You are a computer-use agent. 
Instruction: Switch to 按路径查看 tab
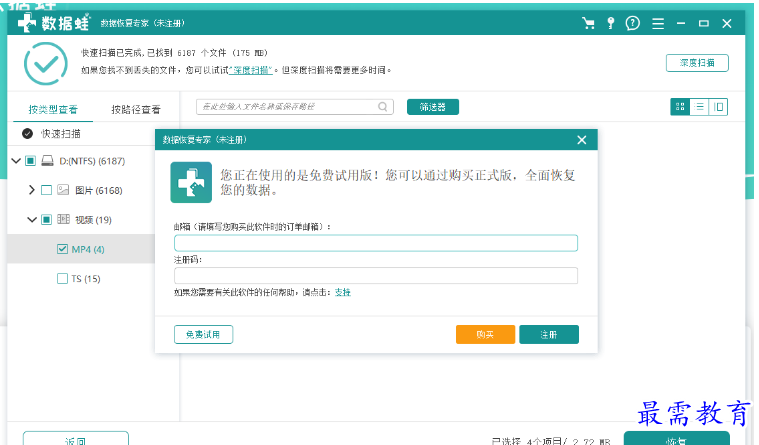tap(136, 109)
